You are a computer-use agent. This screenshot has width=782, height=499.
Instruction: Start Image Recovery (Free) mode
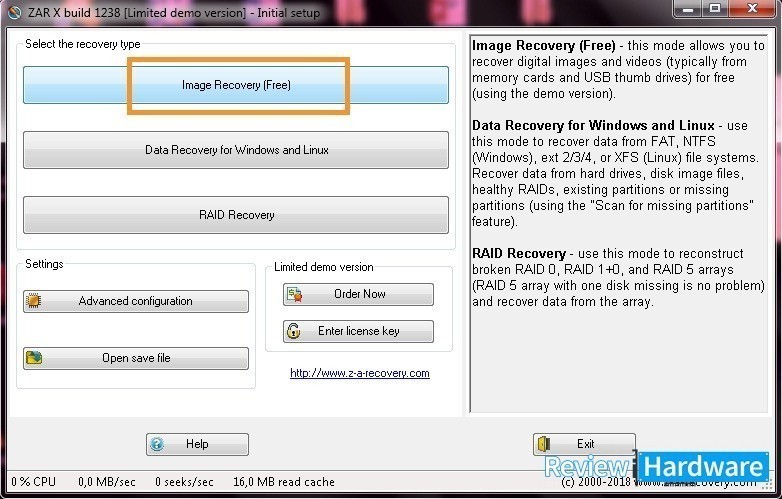[x=235, y=85]
